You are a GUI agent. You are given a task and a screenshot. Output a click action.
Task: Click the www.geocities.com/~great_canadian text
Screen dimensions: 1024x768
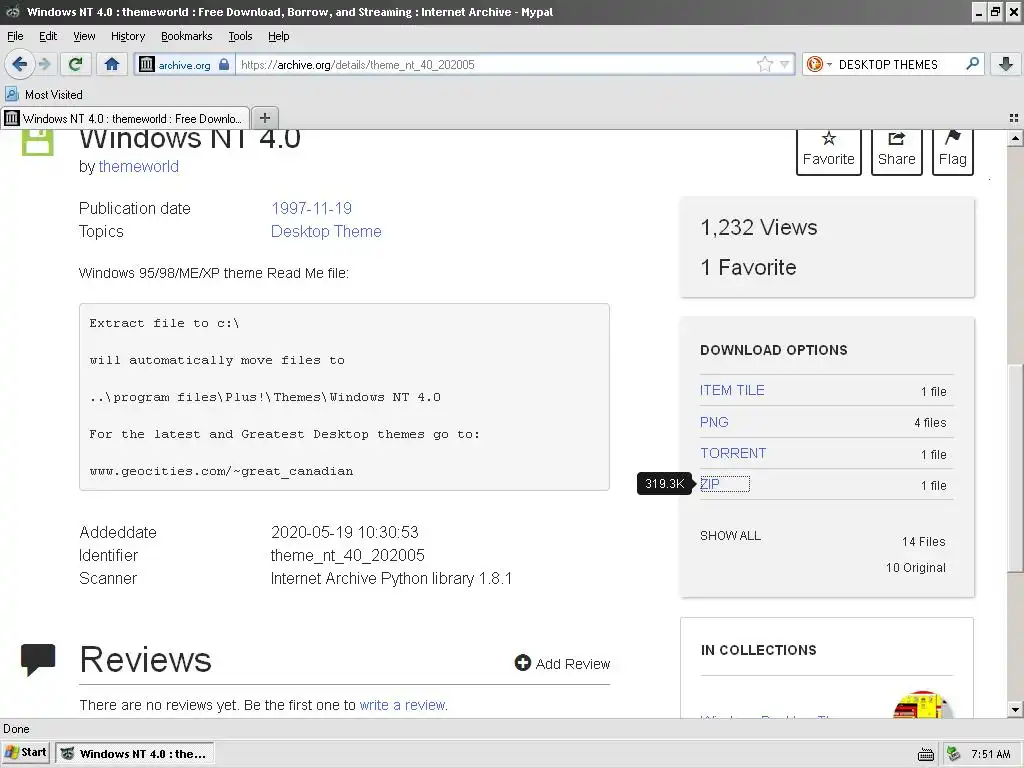(x=221, y=471)
